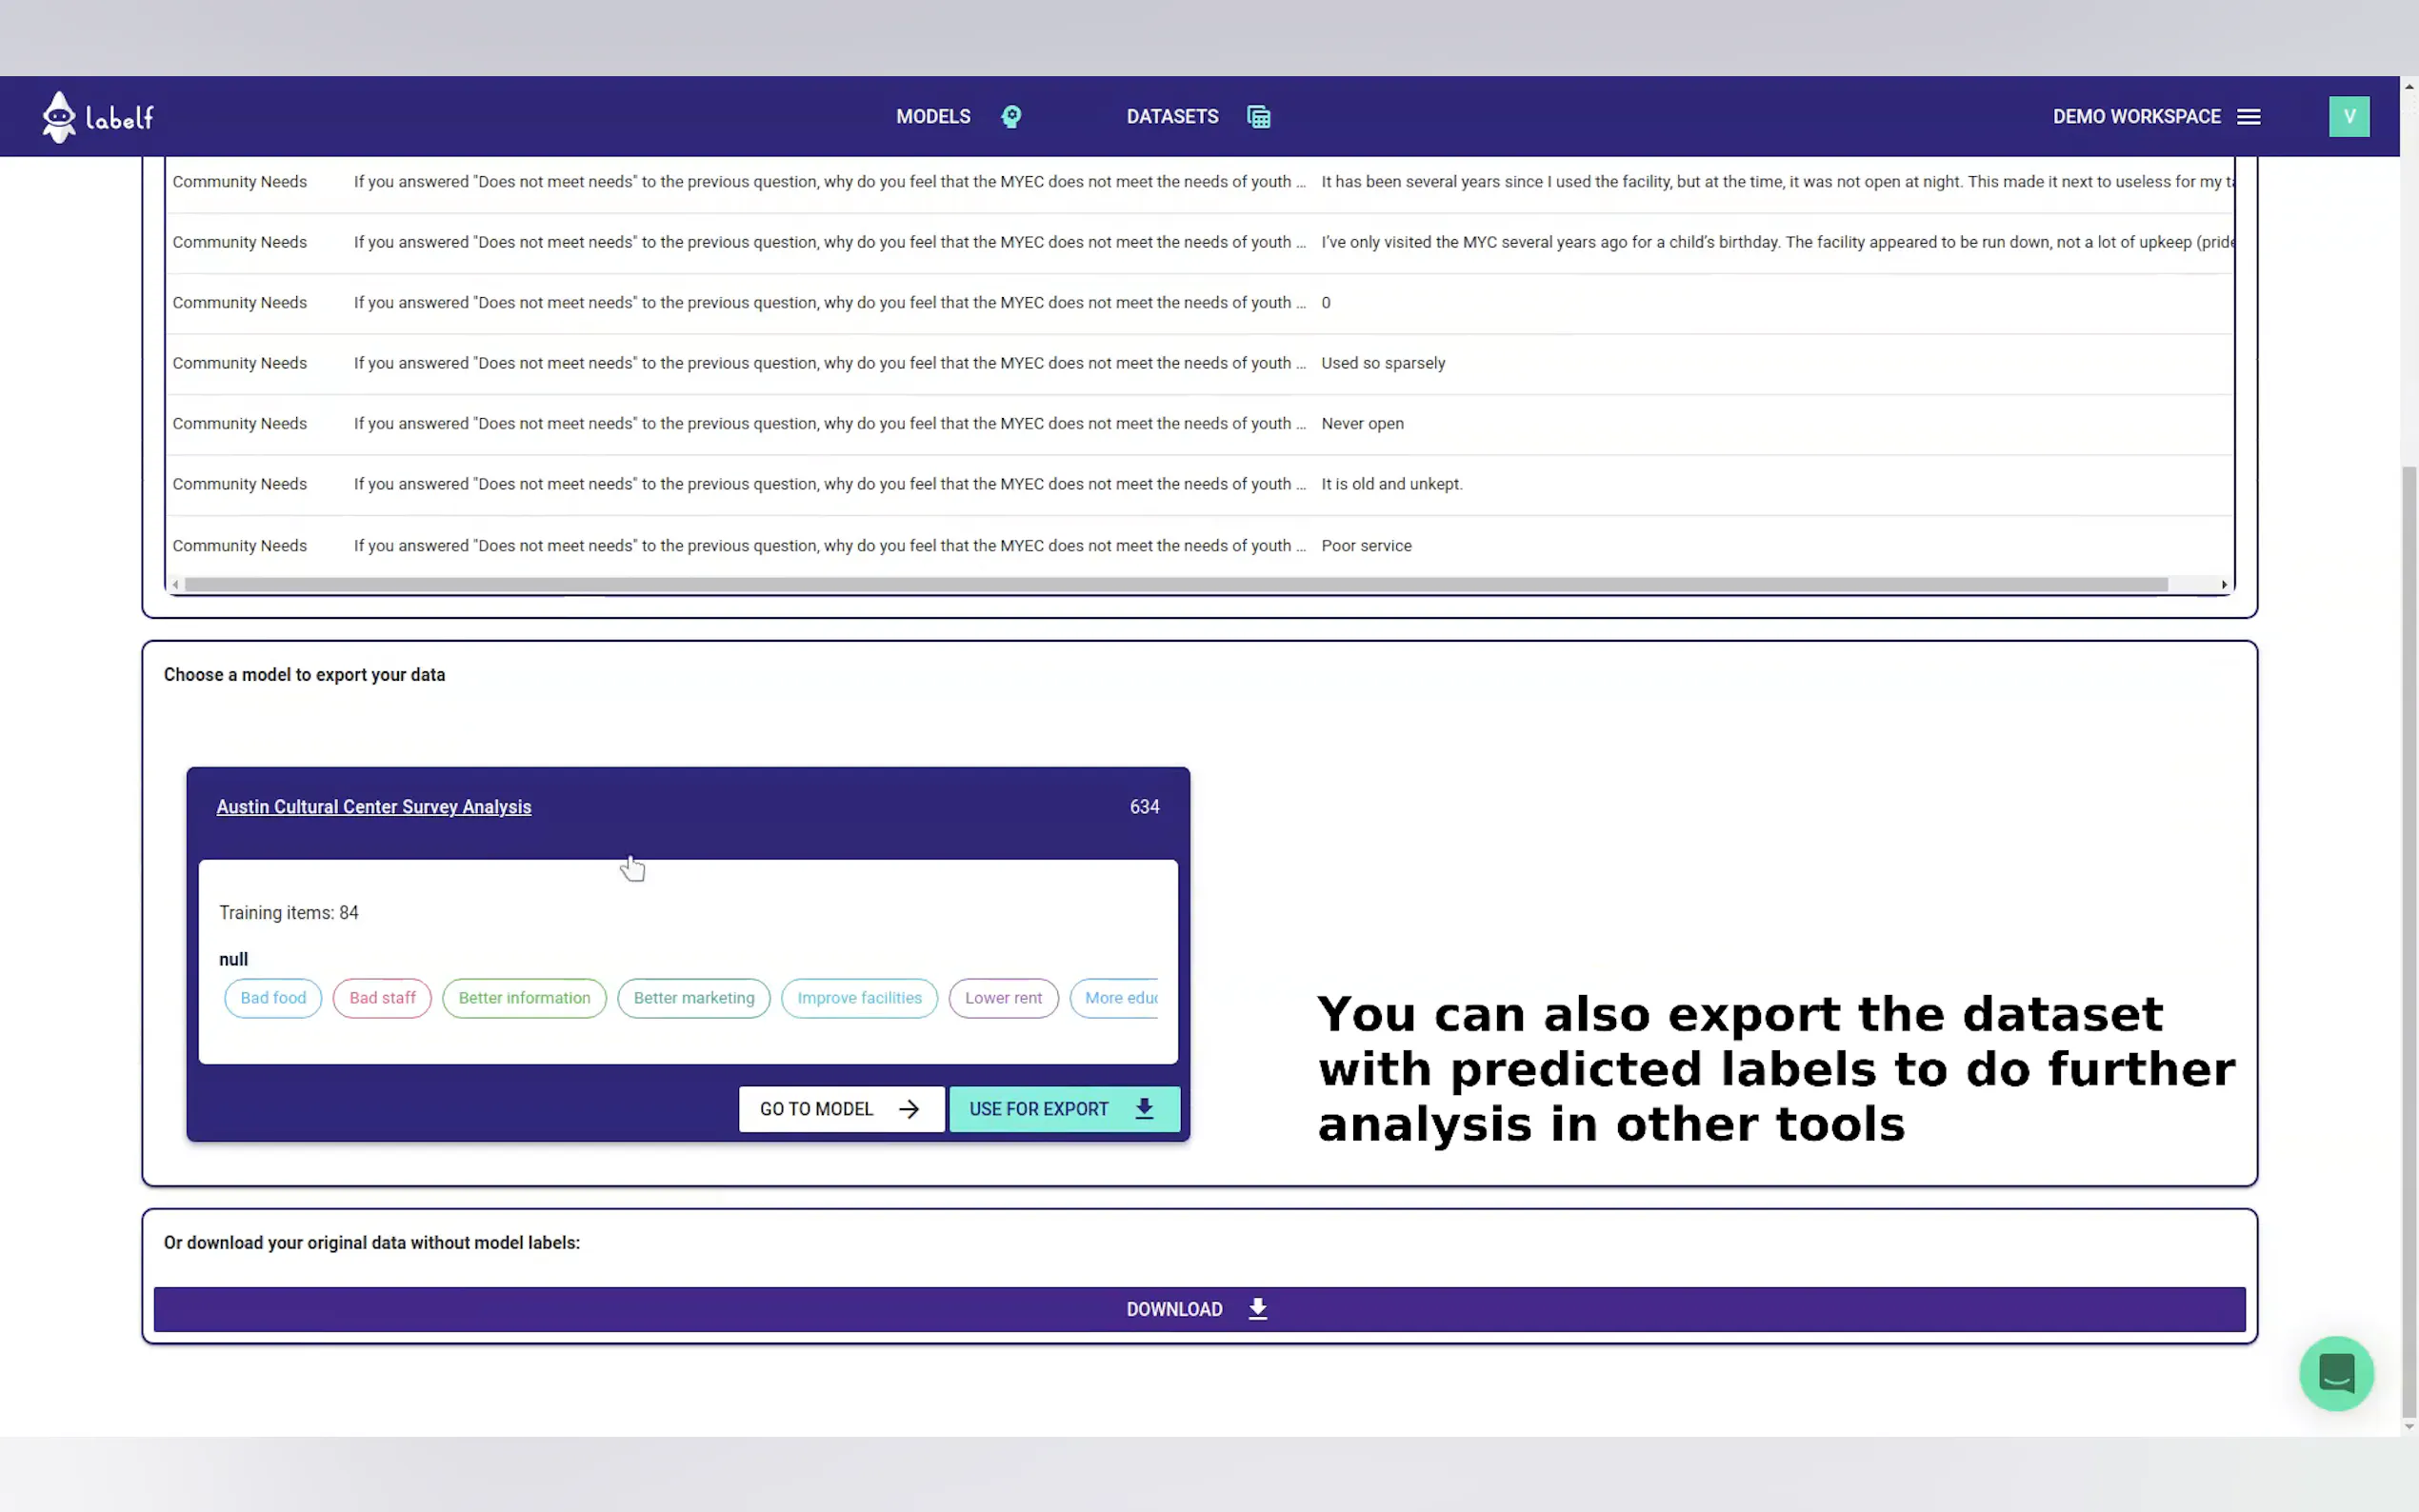Select the Bad food label chip
Image resolution: width=2419 pixels, height=1512 pixels.
point(273,998)
